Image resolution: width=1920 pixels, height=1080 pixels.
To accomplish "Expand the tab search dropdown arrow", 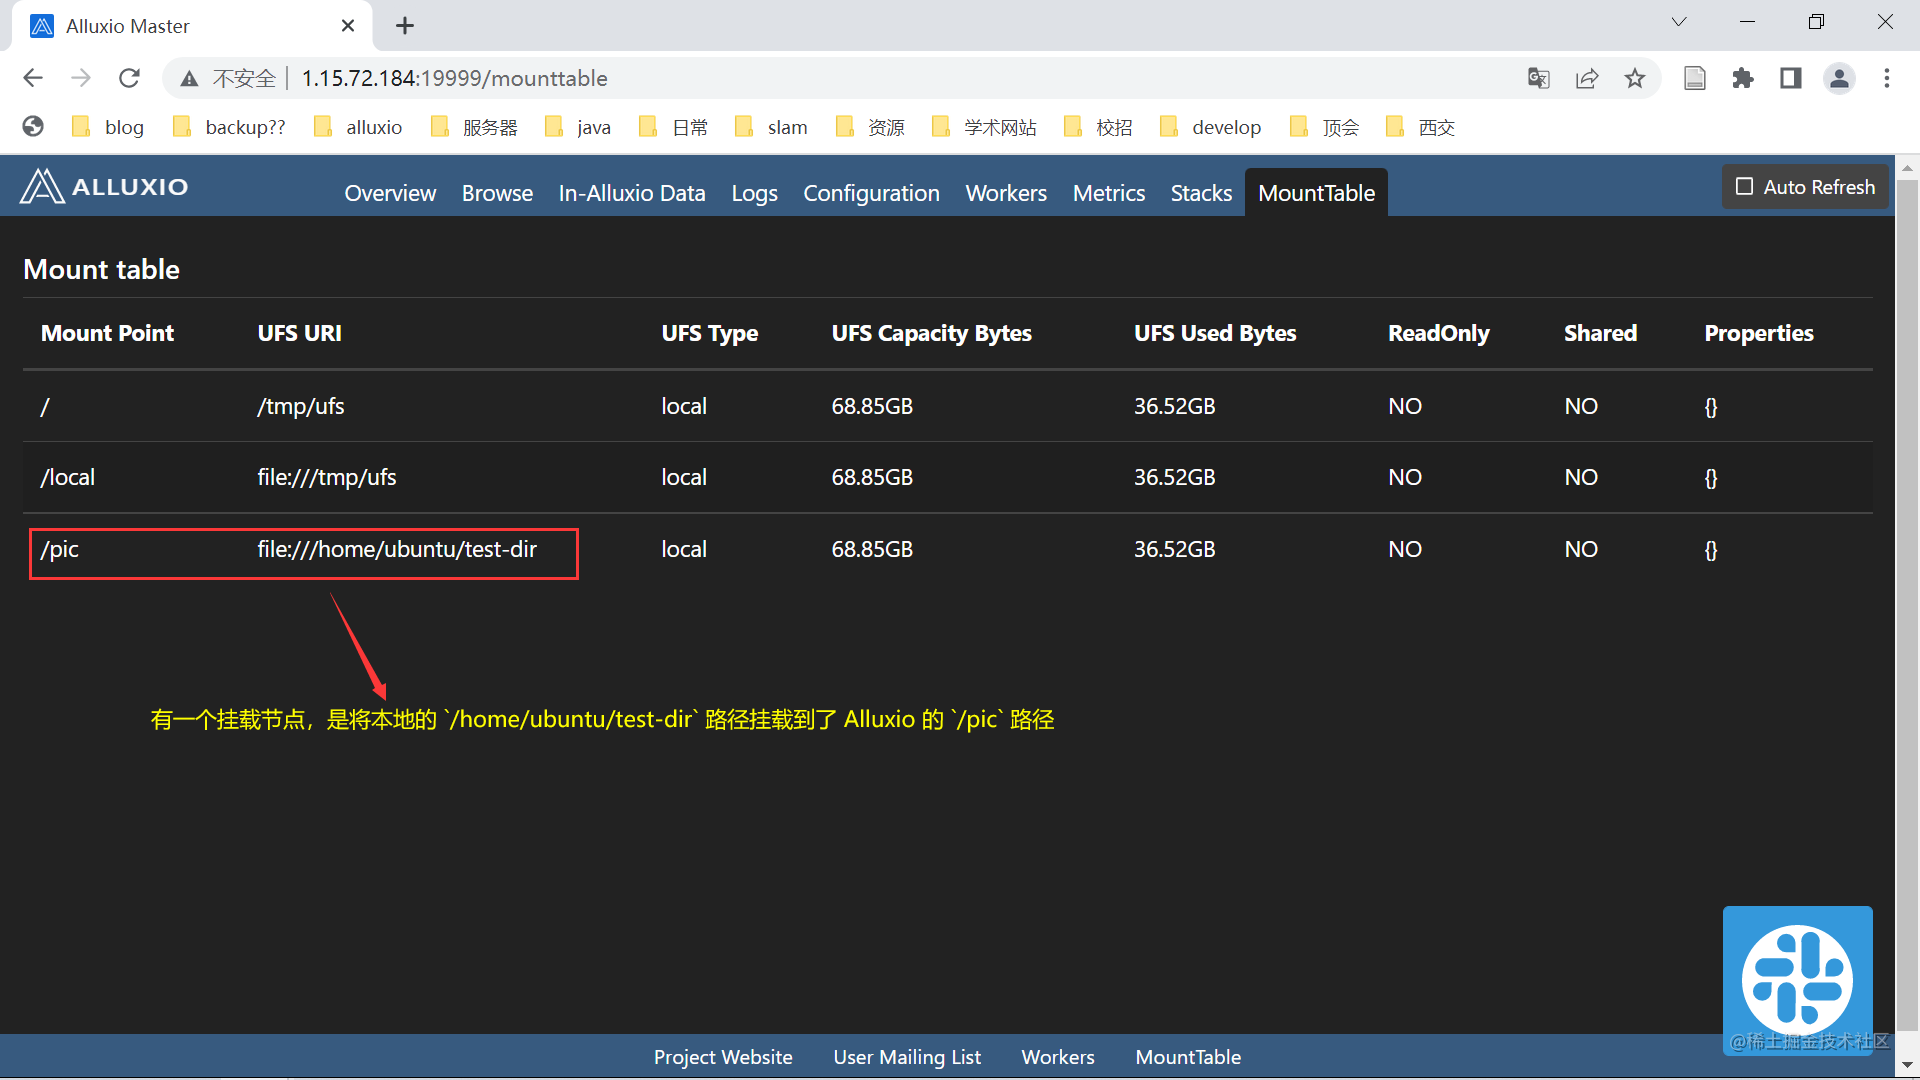I will point(1679,22).
